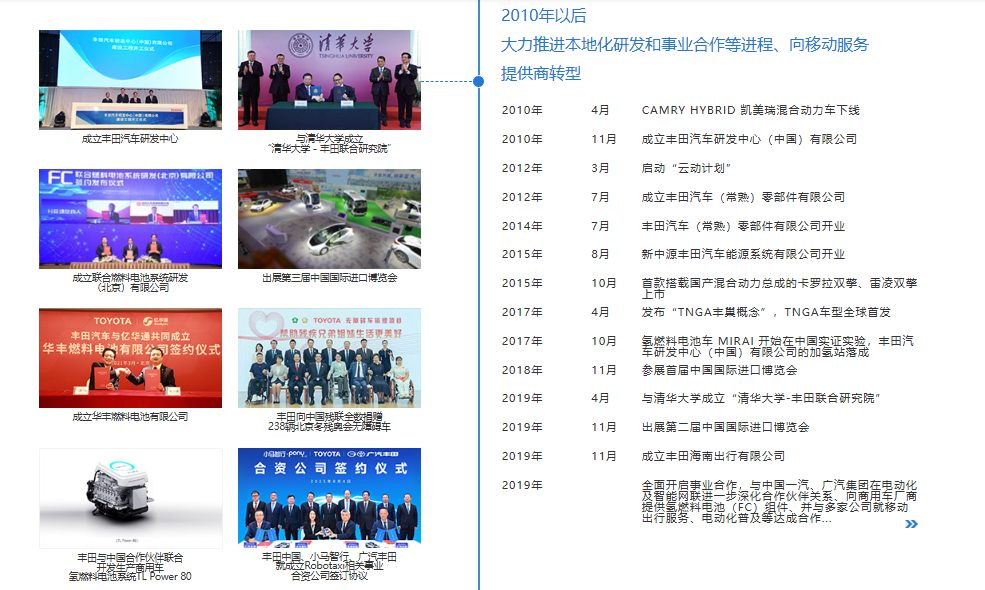The image size is (985, 590).
Task: View the 华丰燃料电池 signing ceremony photo
Action: point(130,357)
